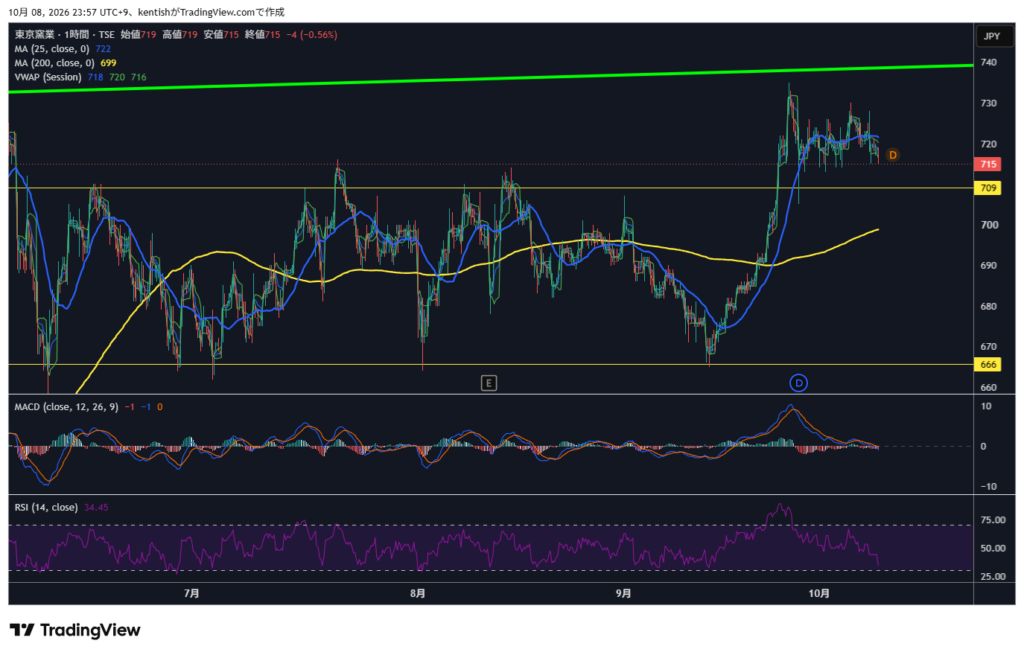
Task: Click the MA 25 value 722
Action: point(103,49)
